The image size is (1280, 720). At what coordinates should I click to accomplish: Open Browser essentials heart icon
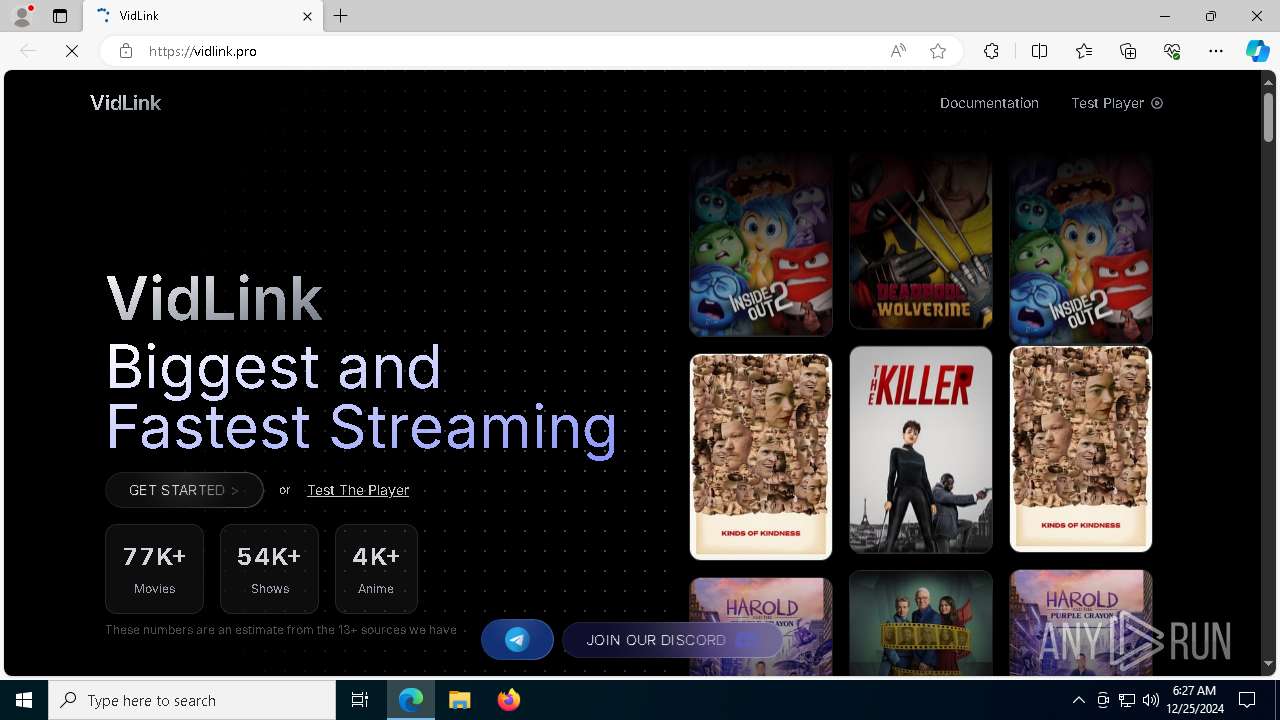1172,51
